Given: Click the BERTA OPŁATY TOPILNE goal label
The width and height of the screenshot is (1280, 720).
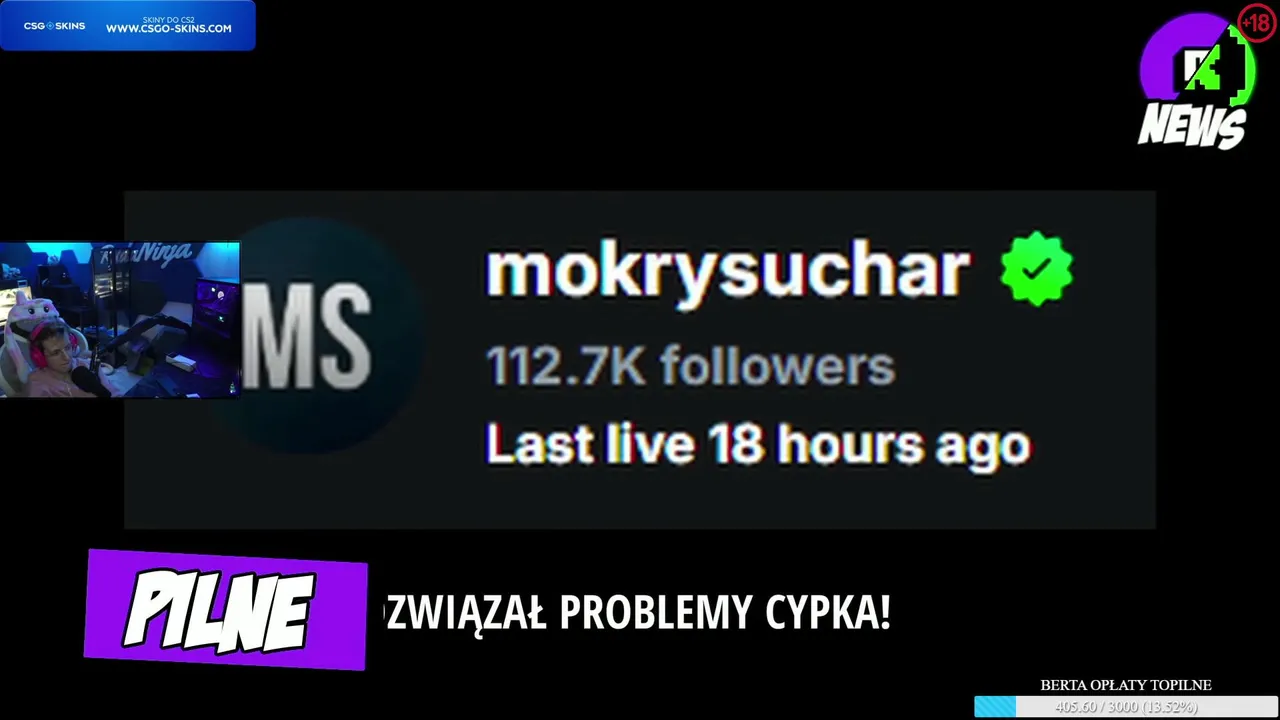Looking at the screenshot, I should 1126,685.
